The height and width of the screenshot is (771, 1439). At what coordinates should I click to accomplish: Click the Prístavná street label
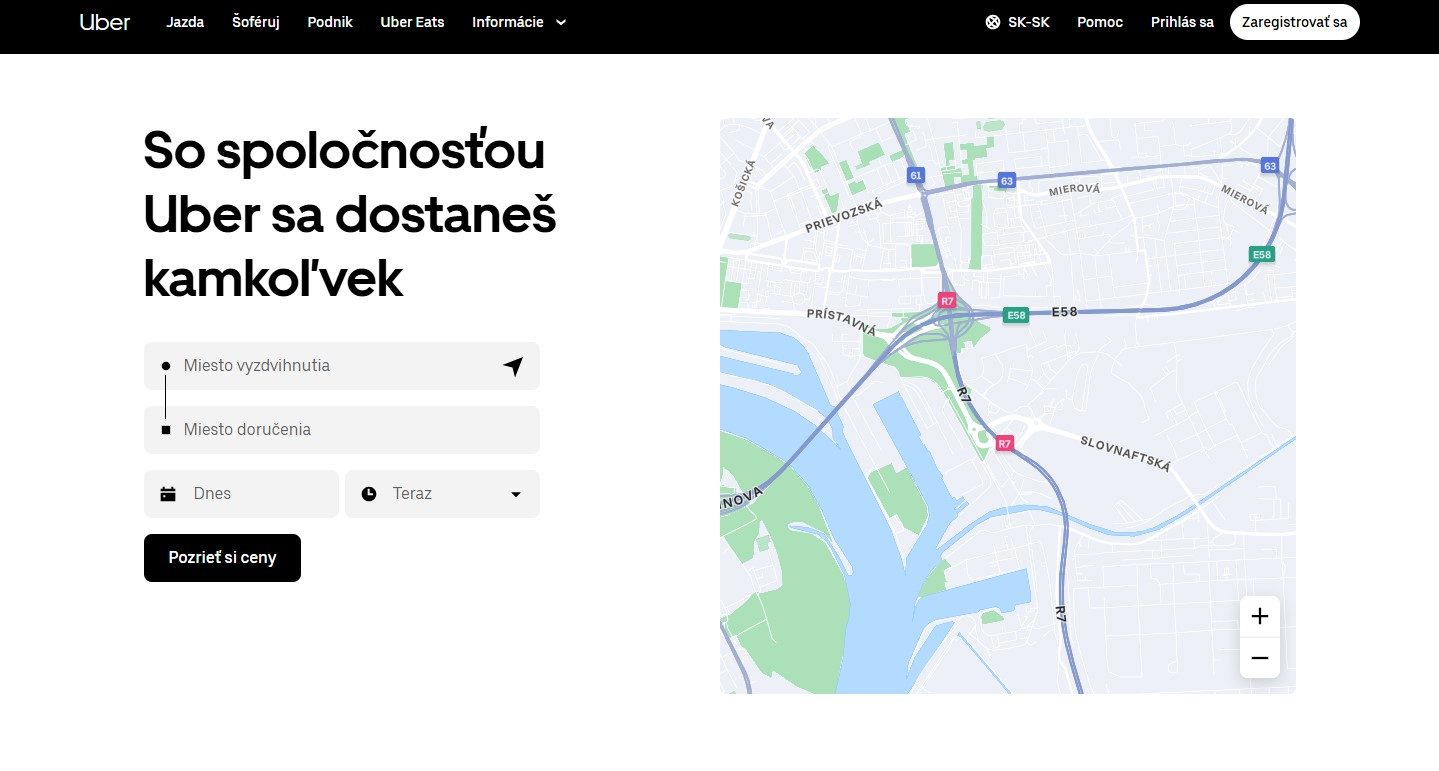842,321
